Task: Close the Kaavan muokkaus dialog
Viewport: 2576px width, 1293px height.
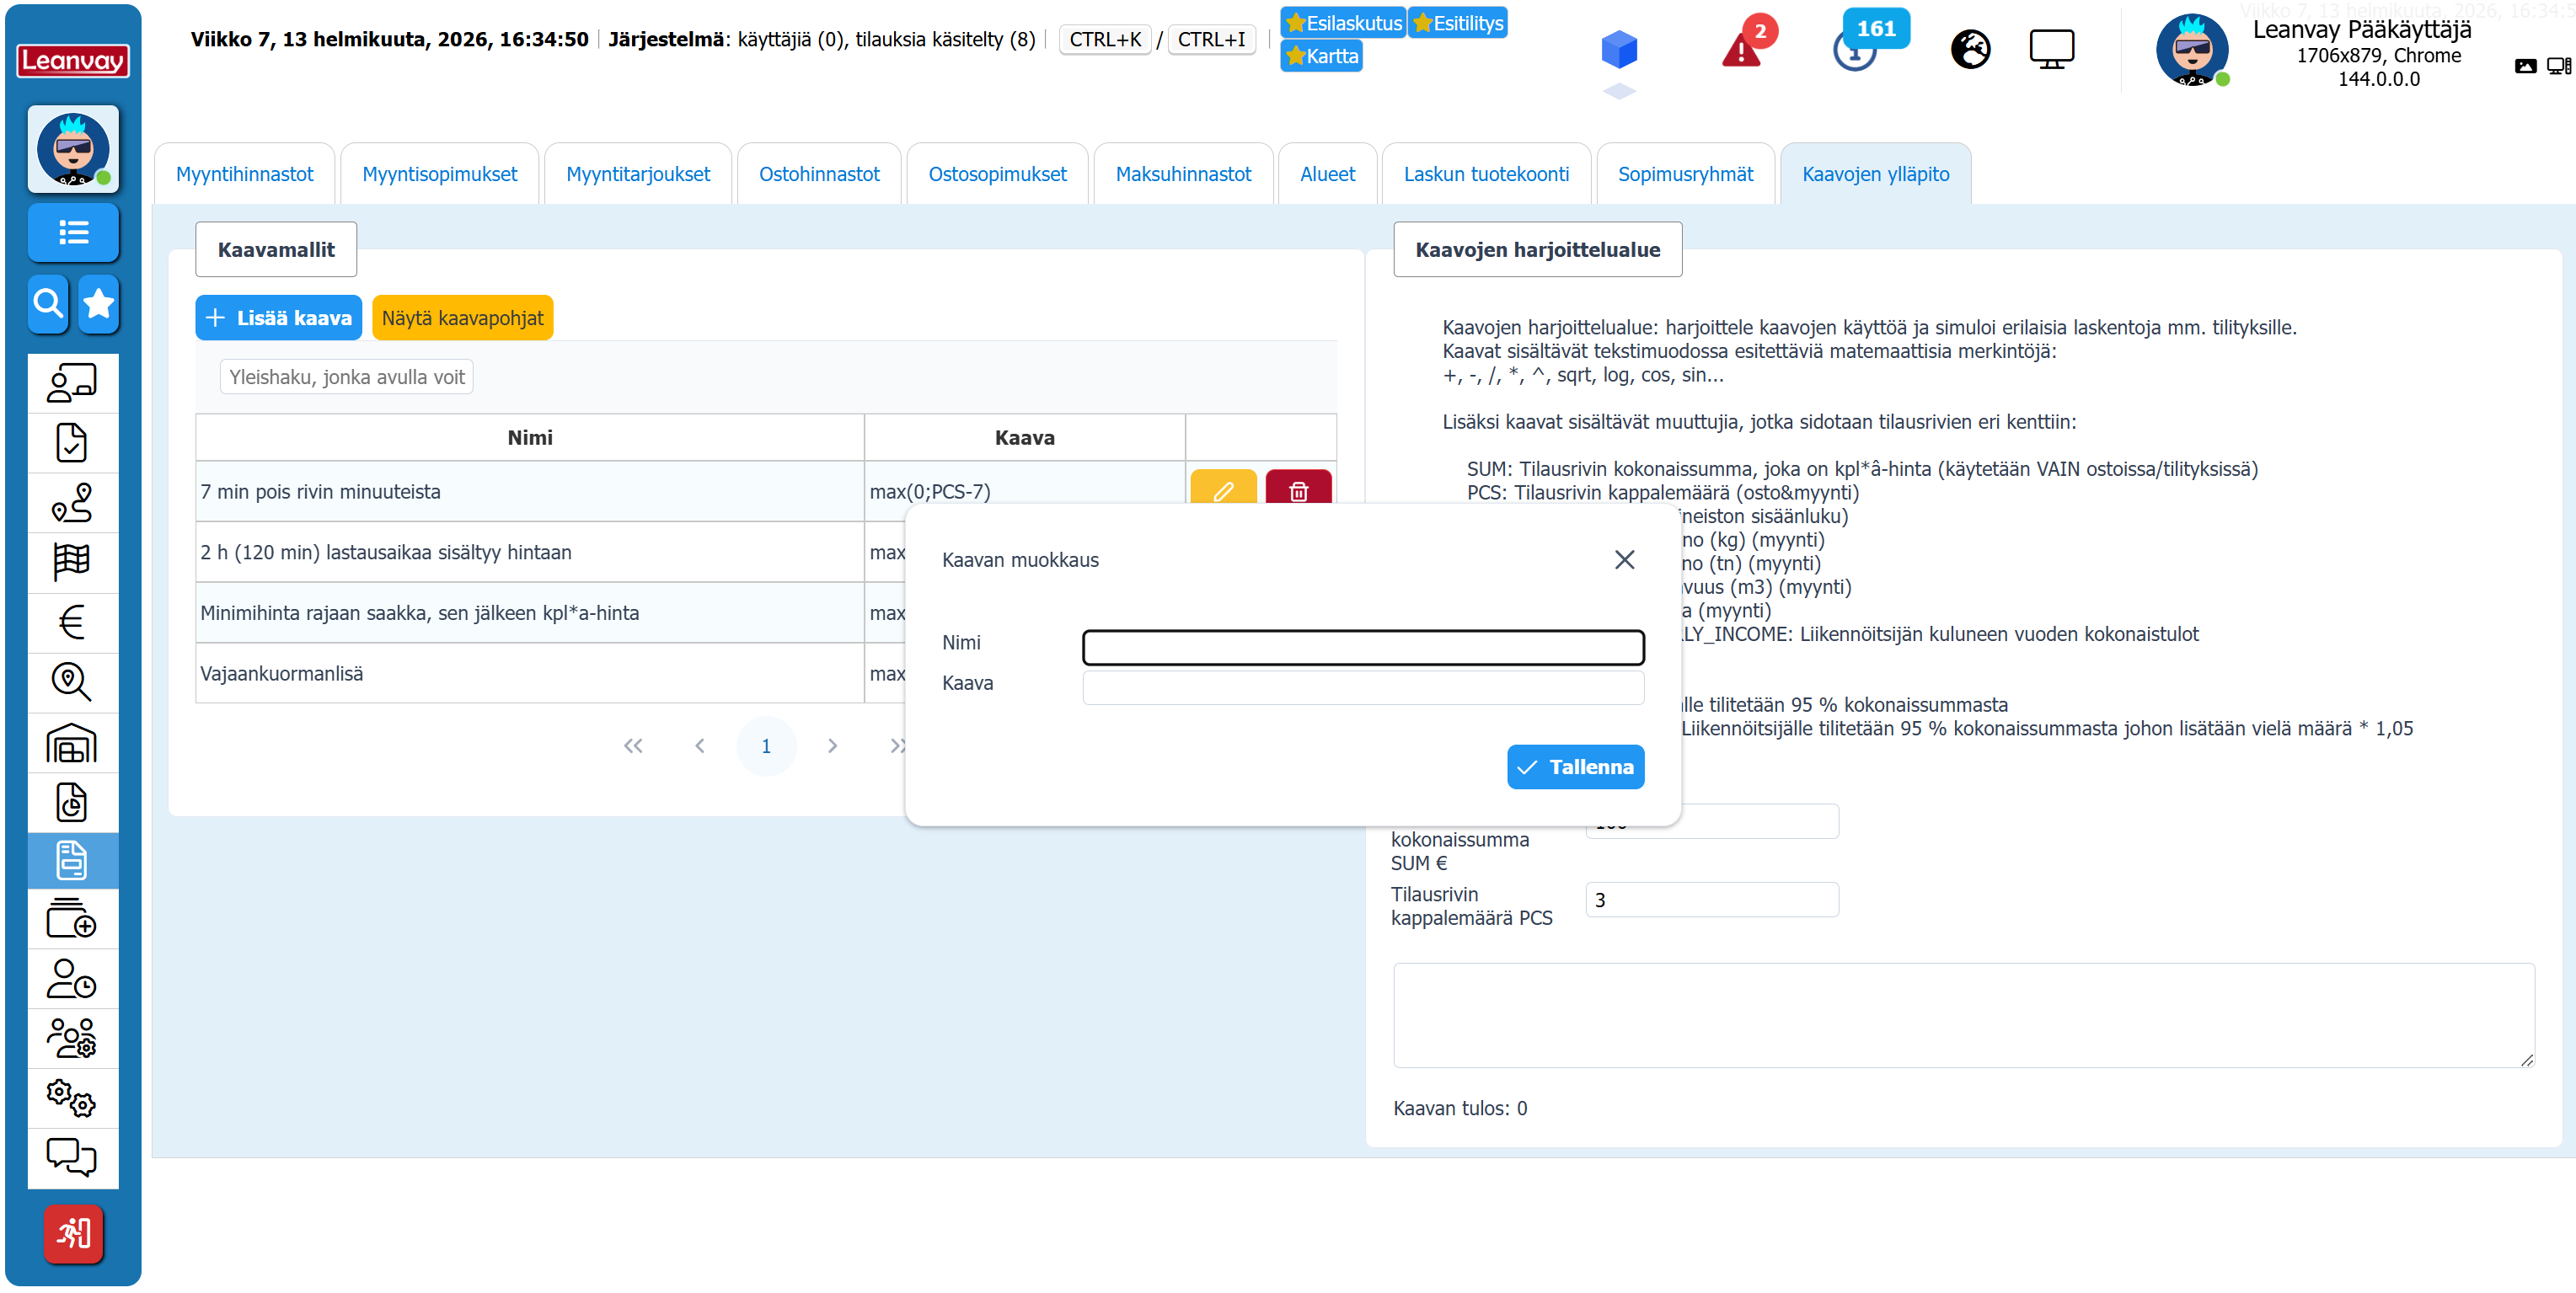Action: click(x=1624, y=559)
